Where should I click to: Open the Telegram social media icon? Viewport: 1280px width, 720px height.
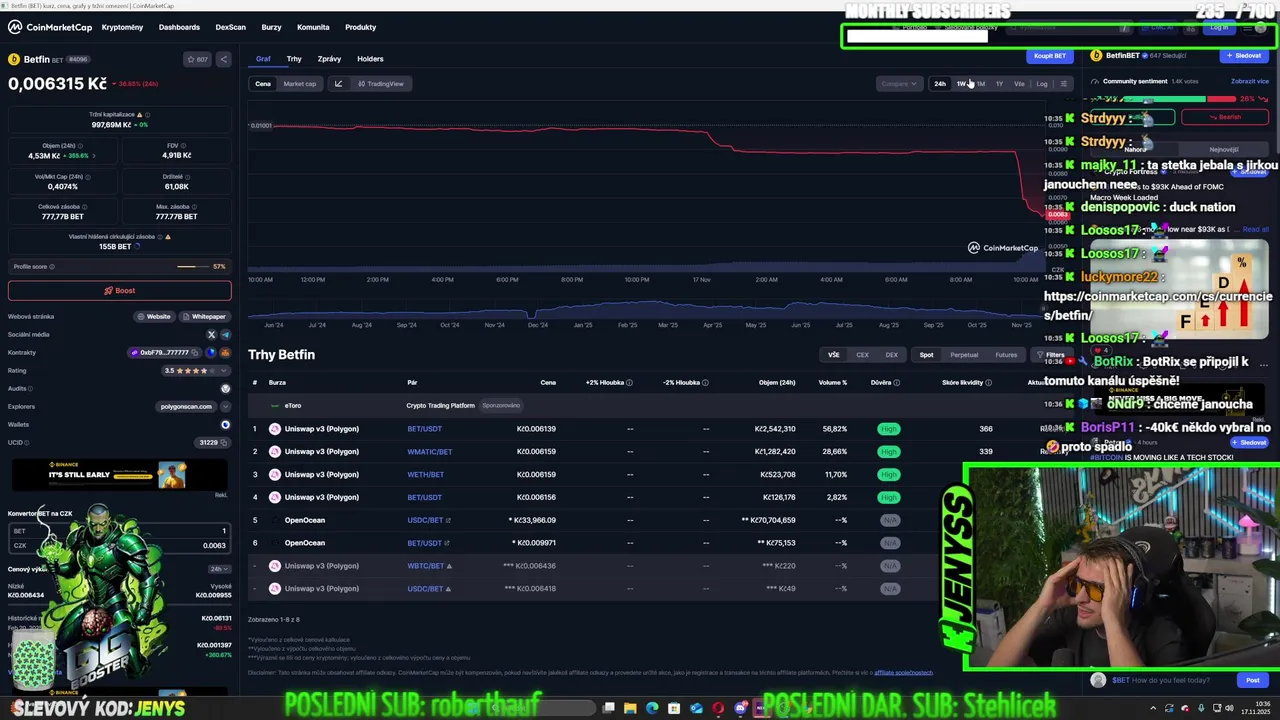pyautogui.click(x=225, y=335)
